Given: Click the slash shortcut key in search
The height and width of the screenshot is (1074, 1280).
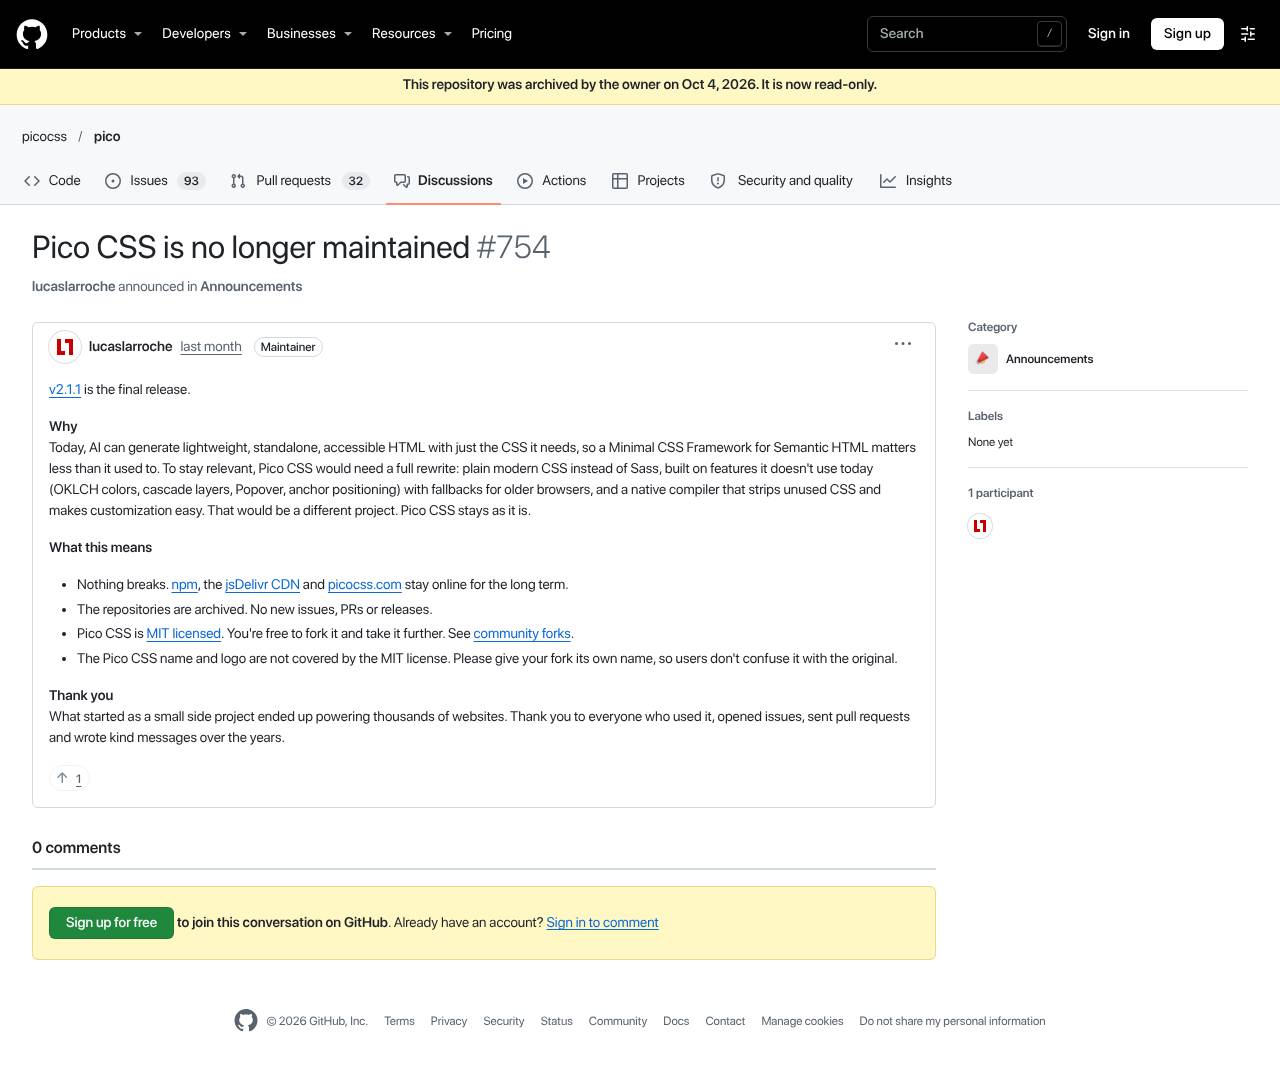Looking at the screenshot, I should 1049,34.
